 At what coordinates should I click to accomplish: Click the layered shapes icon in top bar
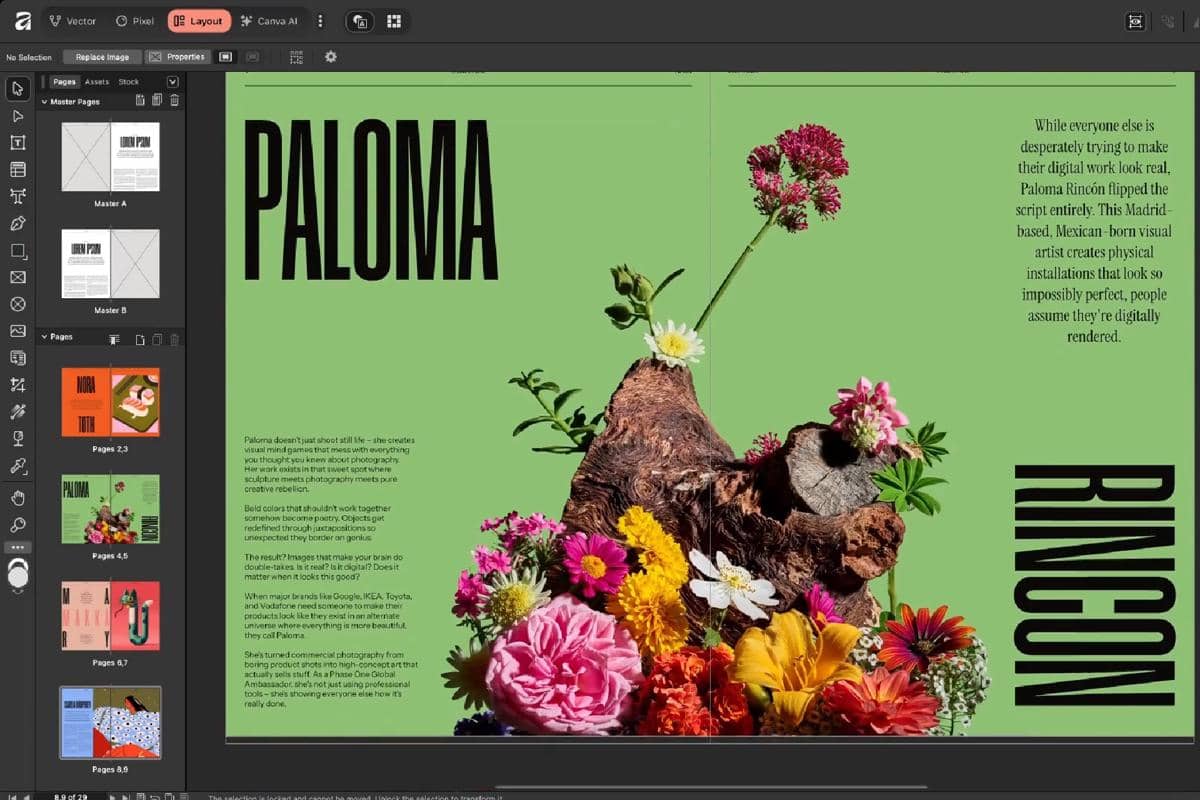(361, 21)
